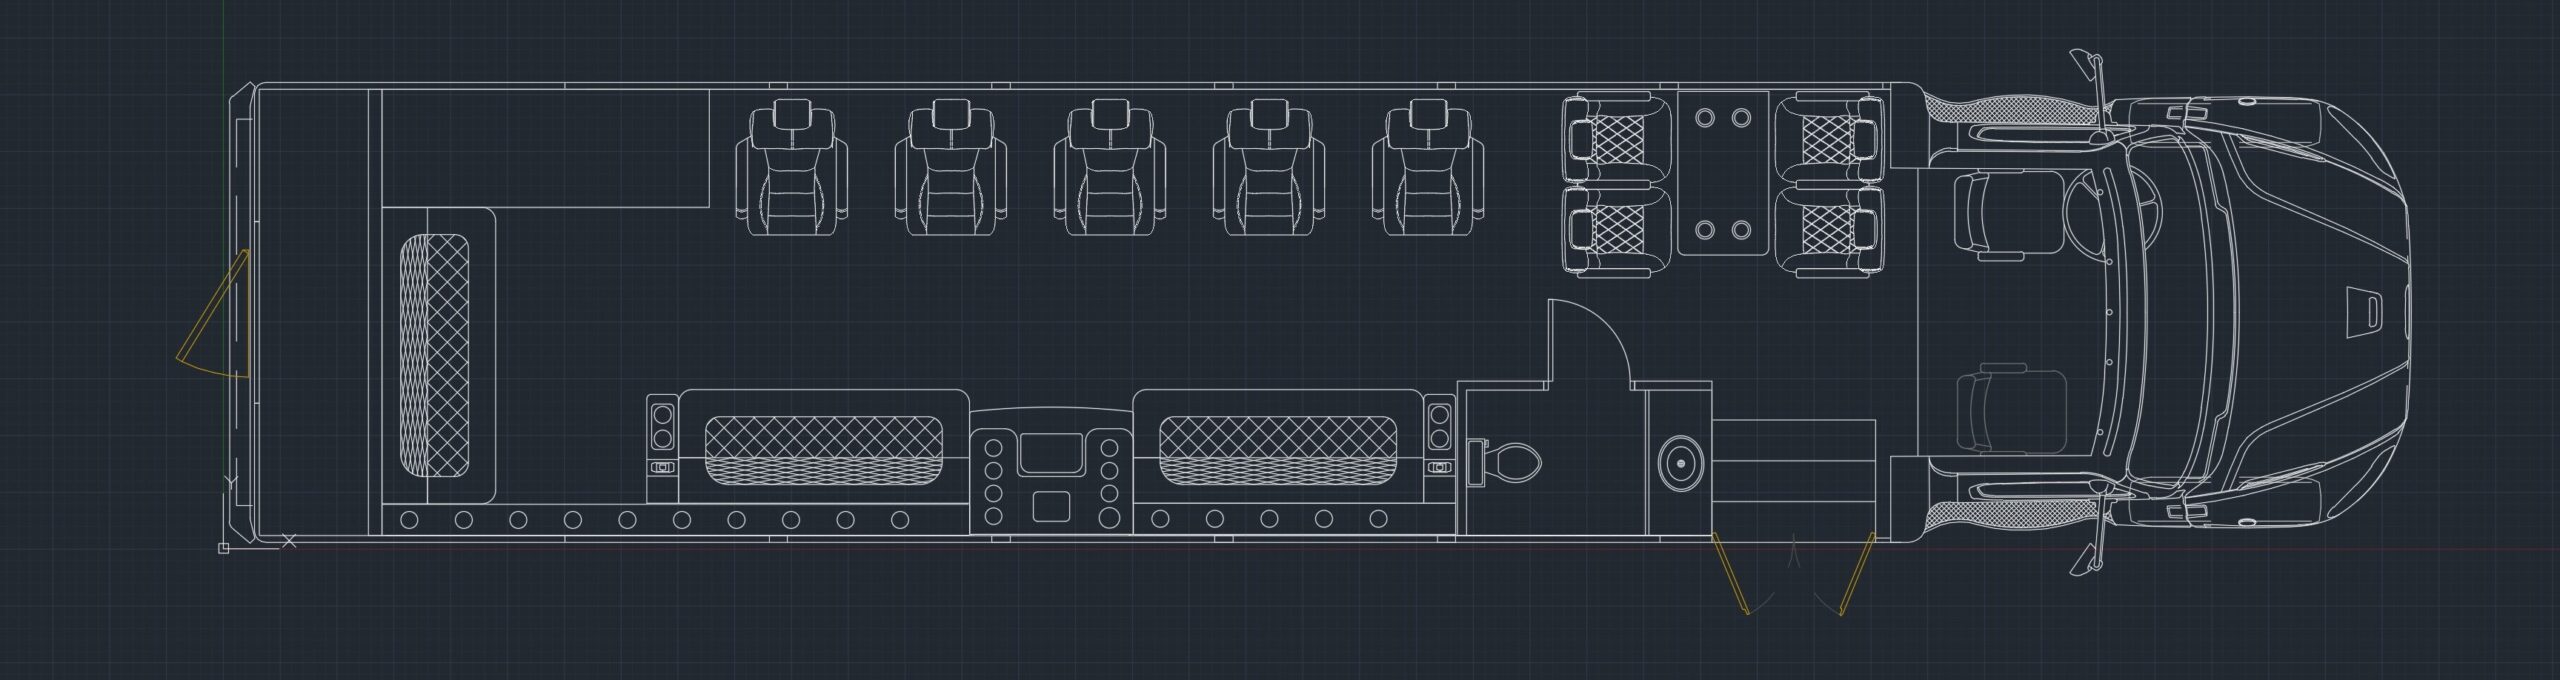
Task: Select the speaker left of the left sofa
Action: 662,423
